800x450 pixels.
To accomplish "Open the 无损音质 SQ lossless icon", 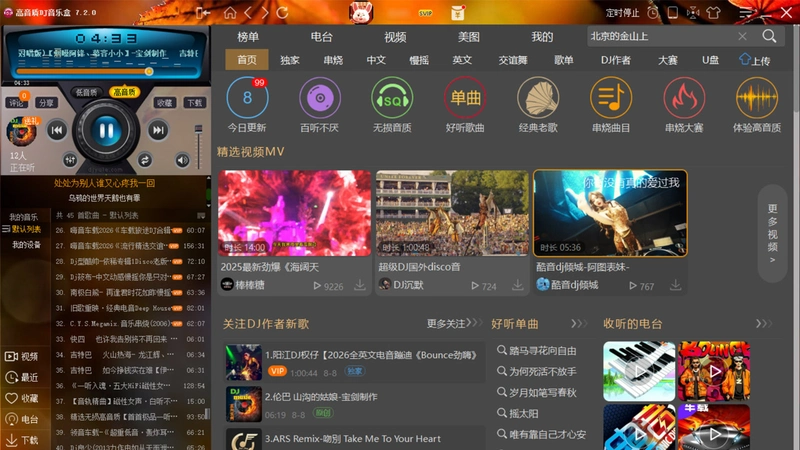I will pyautogui.click(x=392, y=98).
